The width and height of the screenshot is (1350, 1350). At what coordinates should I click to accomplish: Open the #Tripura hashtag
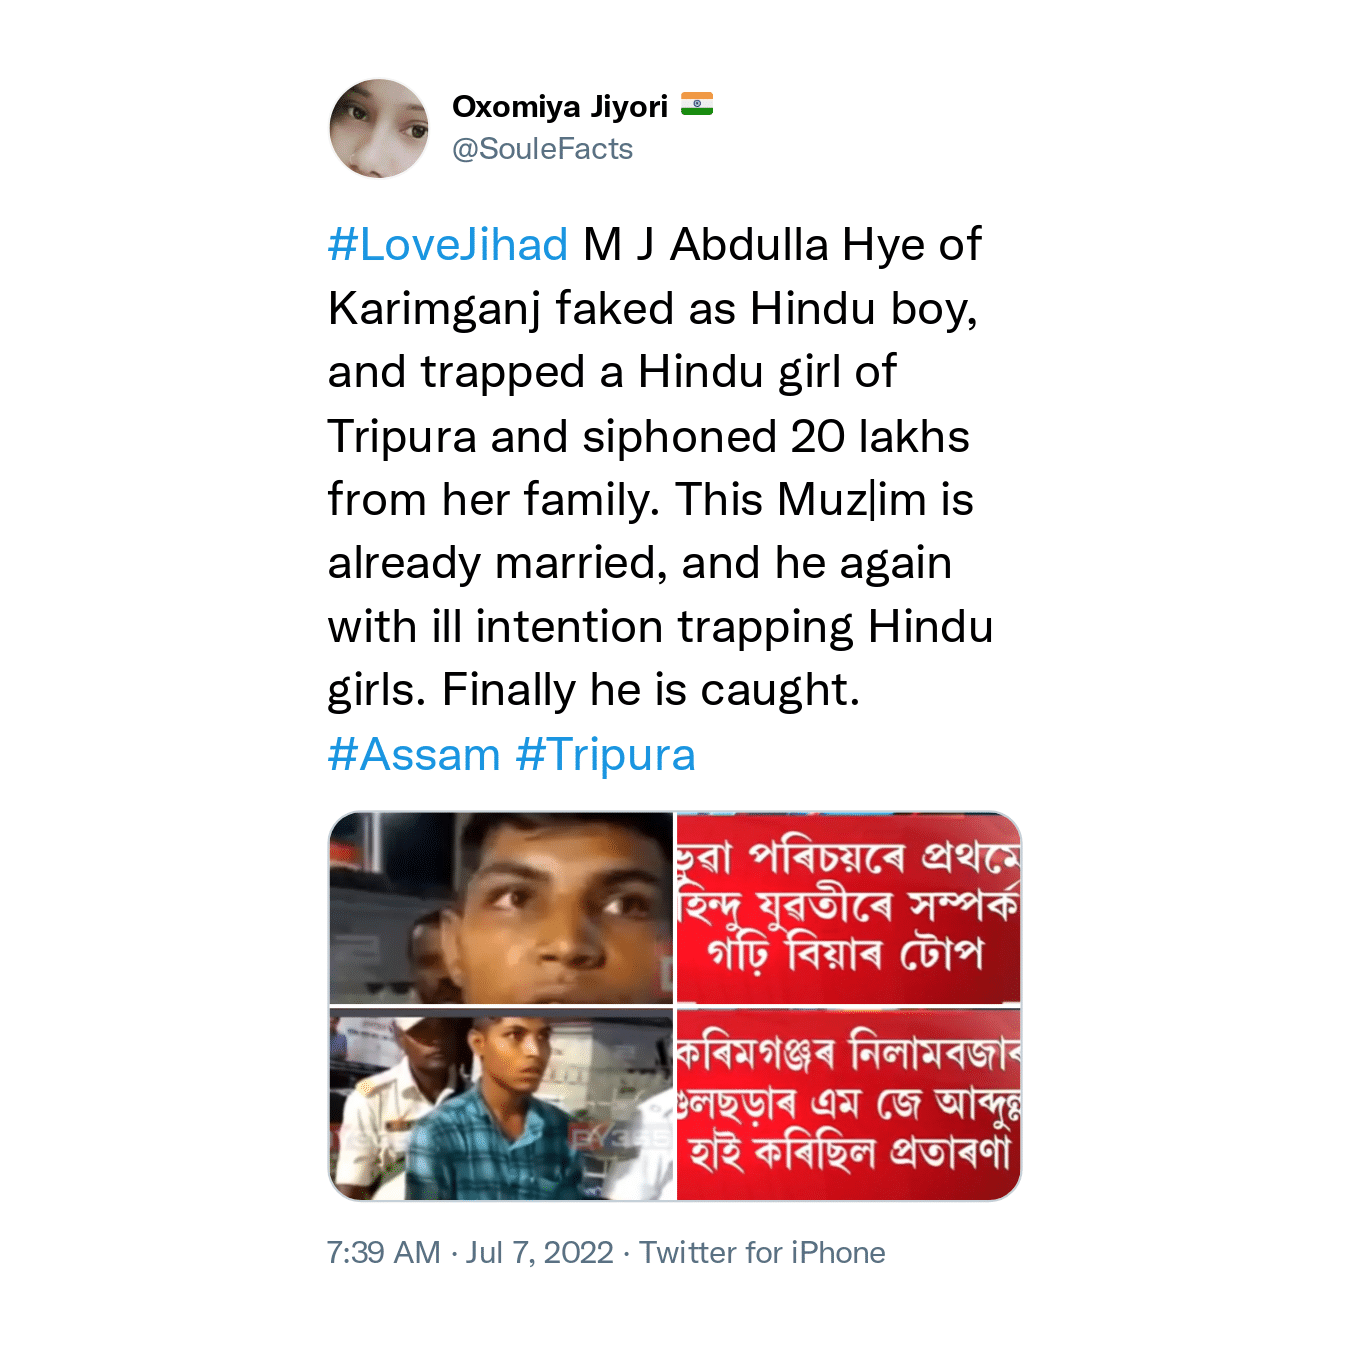click(606, 755)
